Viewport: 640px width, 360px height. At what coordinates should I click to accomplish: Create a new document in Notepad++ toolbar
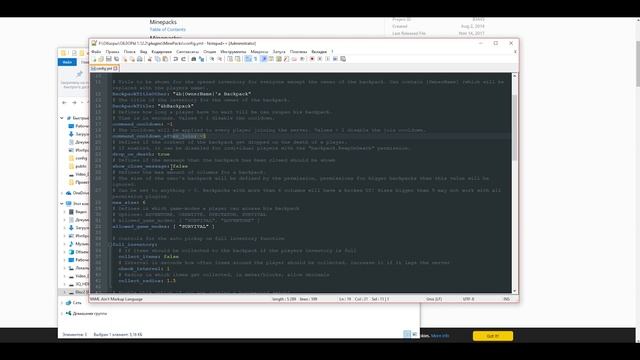pos(94,59)
